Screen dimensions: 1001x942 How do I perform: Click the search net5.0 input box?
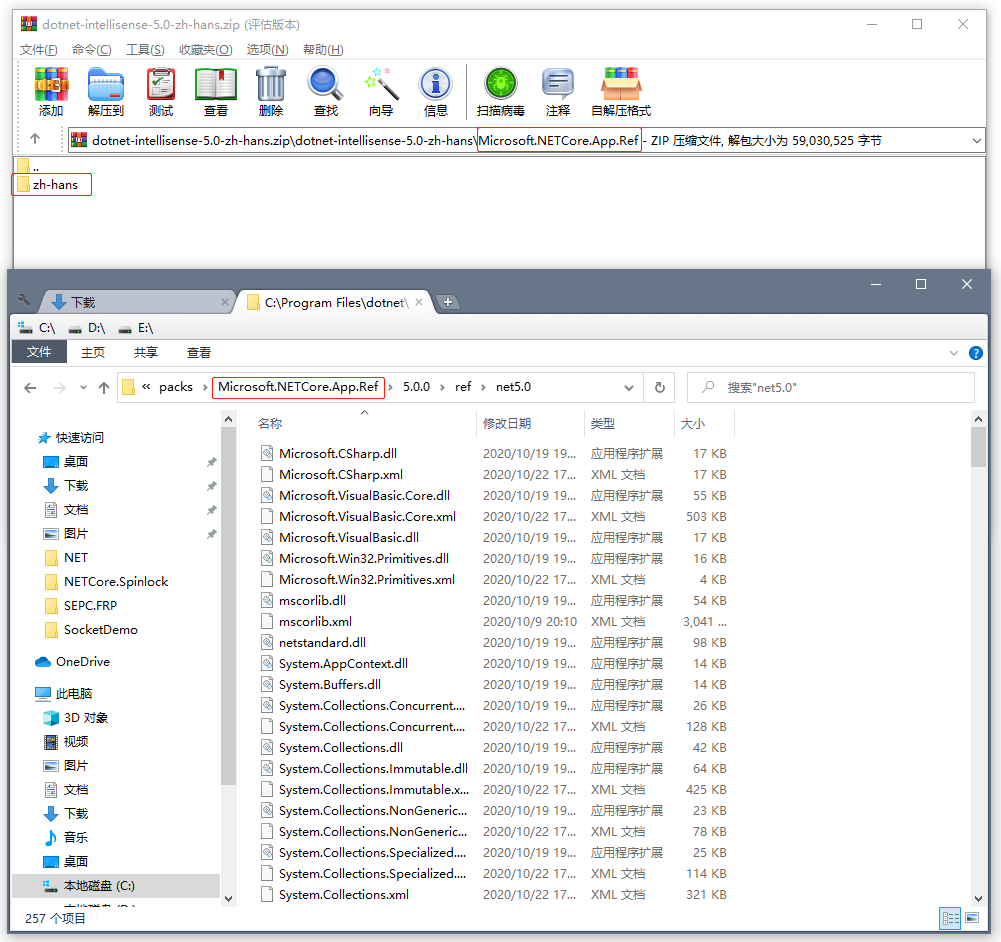point(831,387)
